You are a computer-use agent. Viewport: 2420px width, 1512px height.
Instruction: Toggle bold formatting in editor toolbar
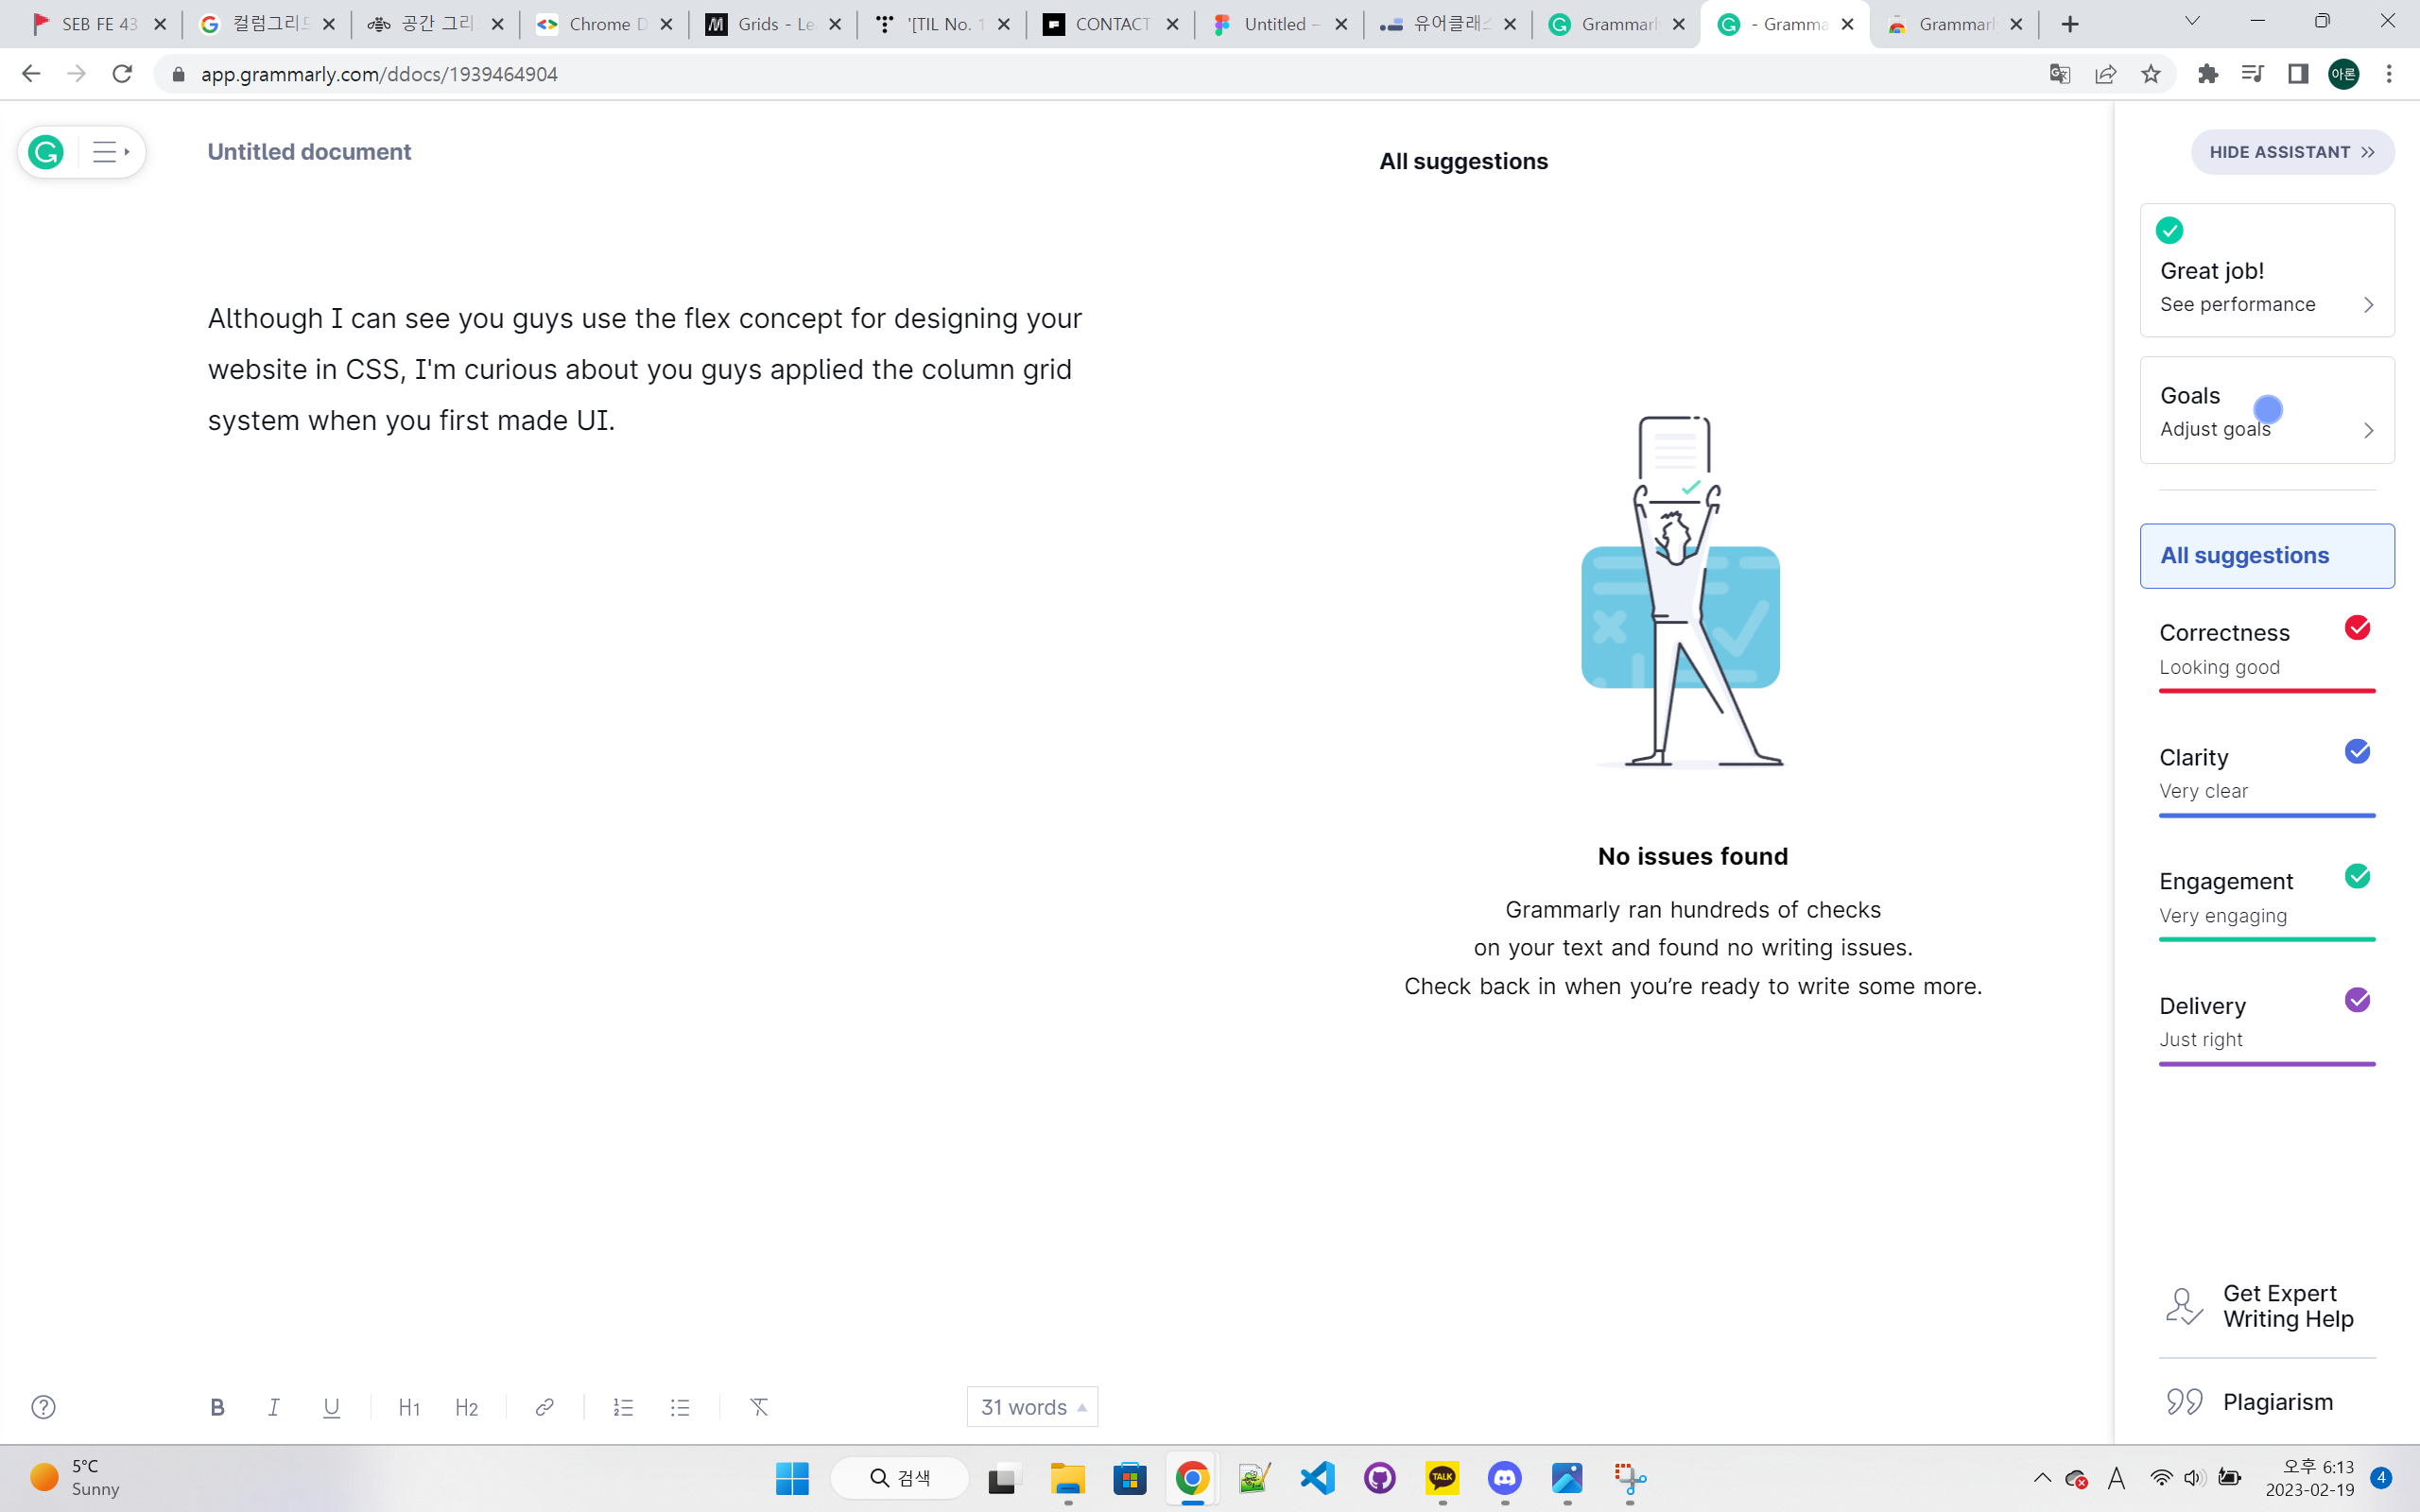(x=217, y=1407)
